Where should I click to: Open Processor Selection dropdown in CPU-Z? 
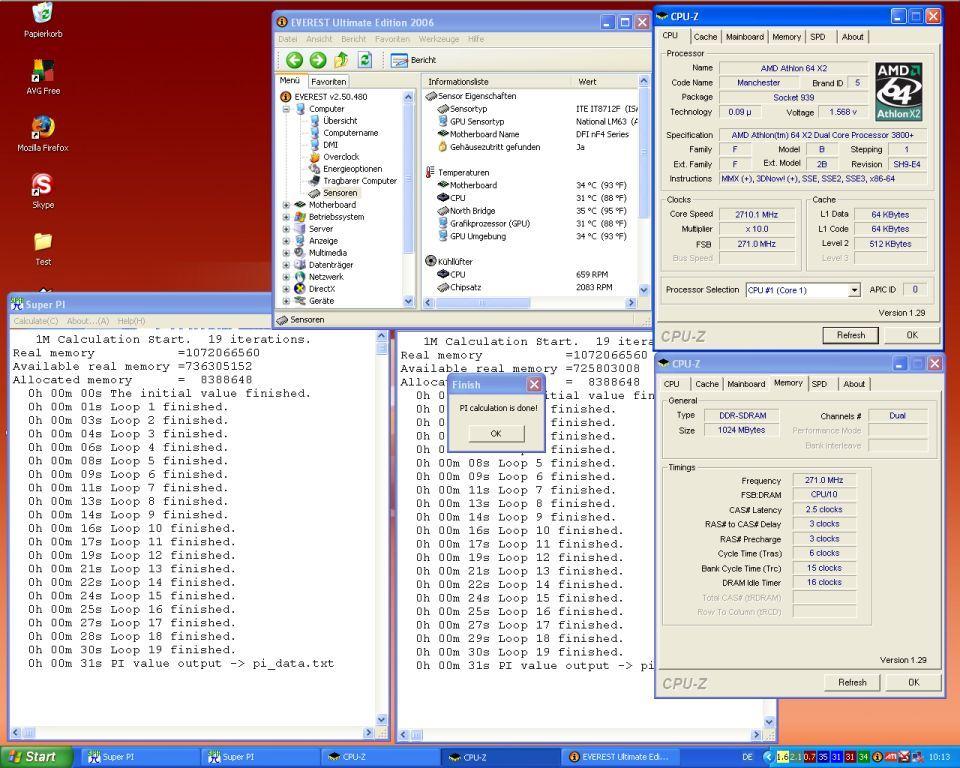tap(854, 290)
